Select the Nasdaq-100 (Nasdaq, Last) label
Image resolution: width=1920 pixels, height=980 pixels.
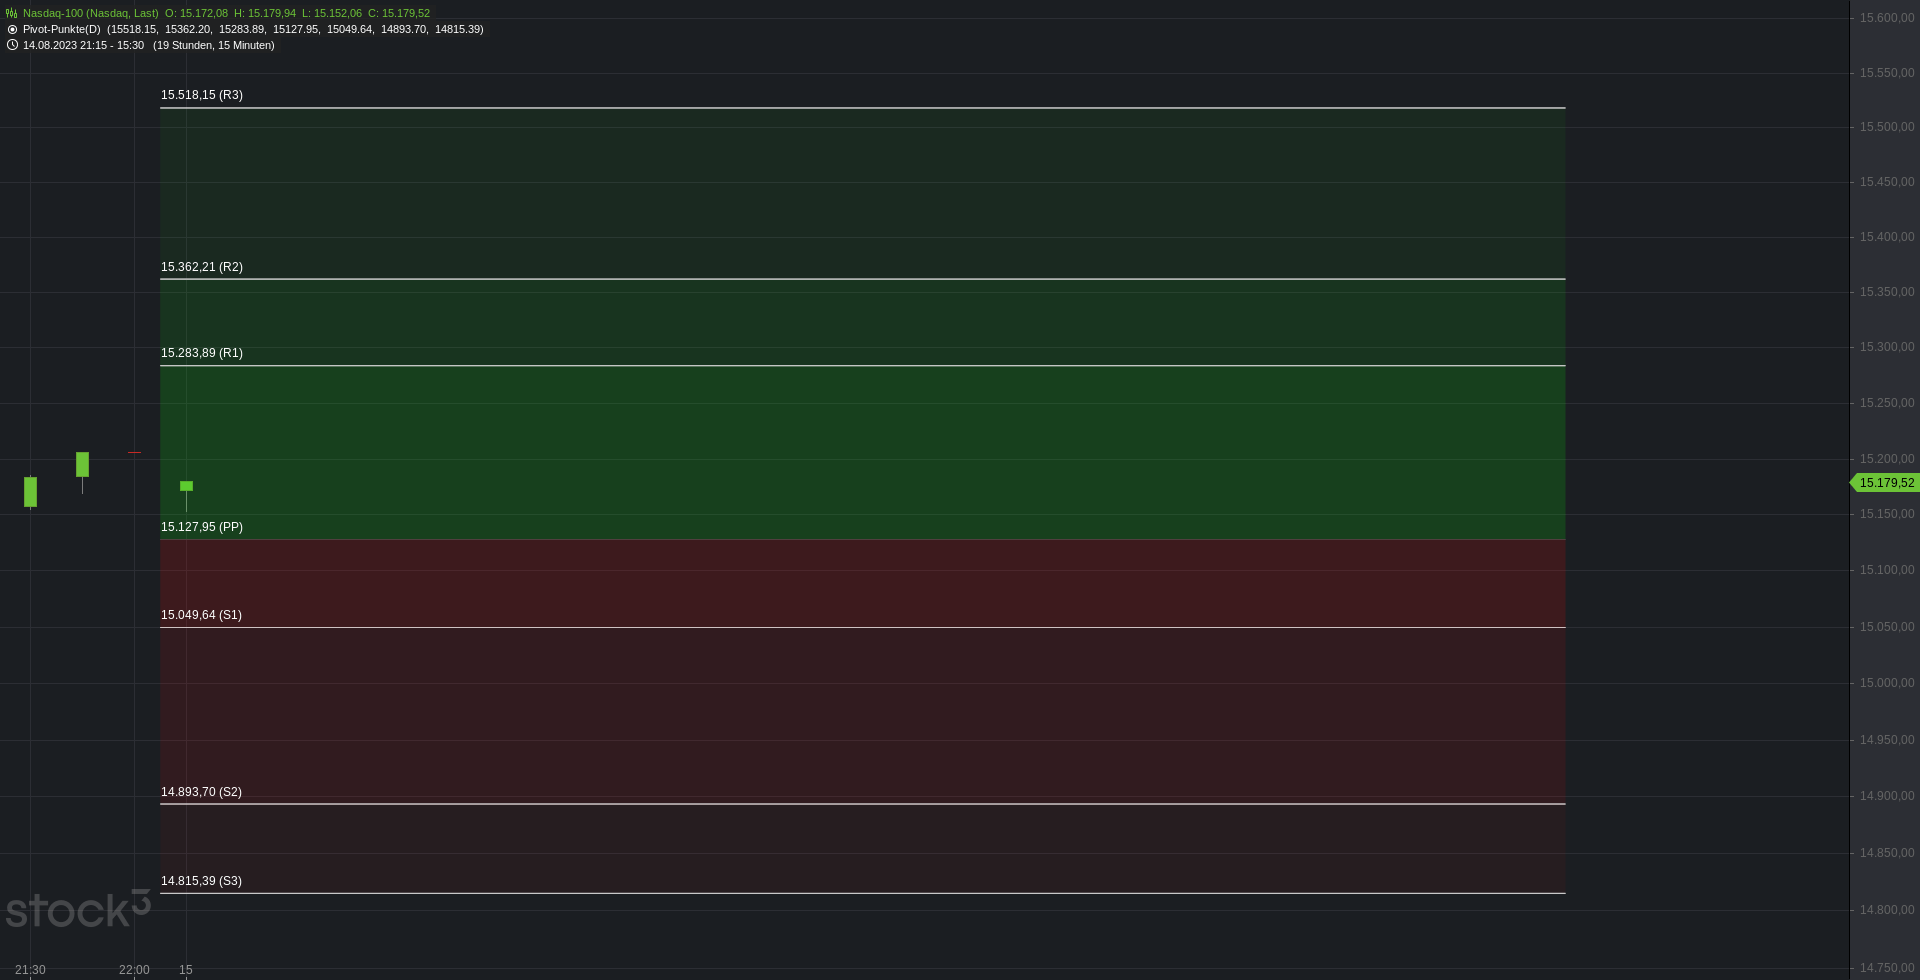(91, 13)
